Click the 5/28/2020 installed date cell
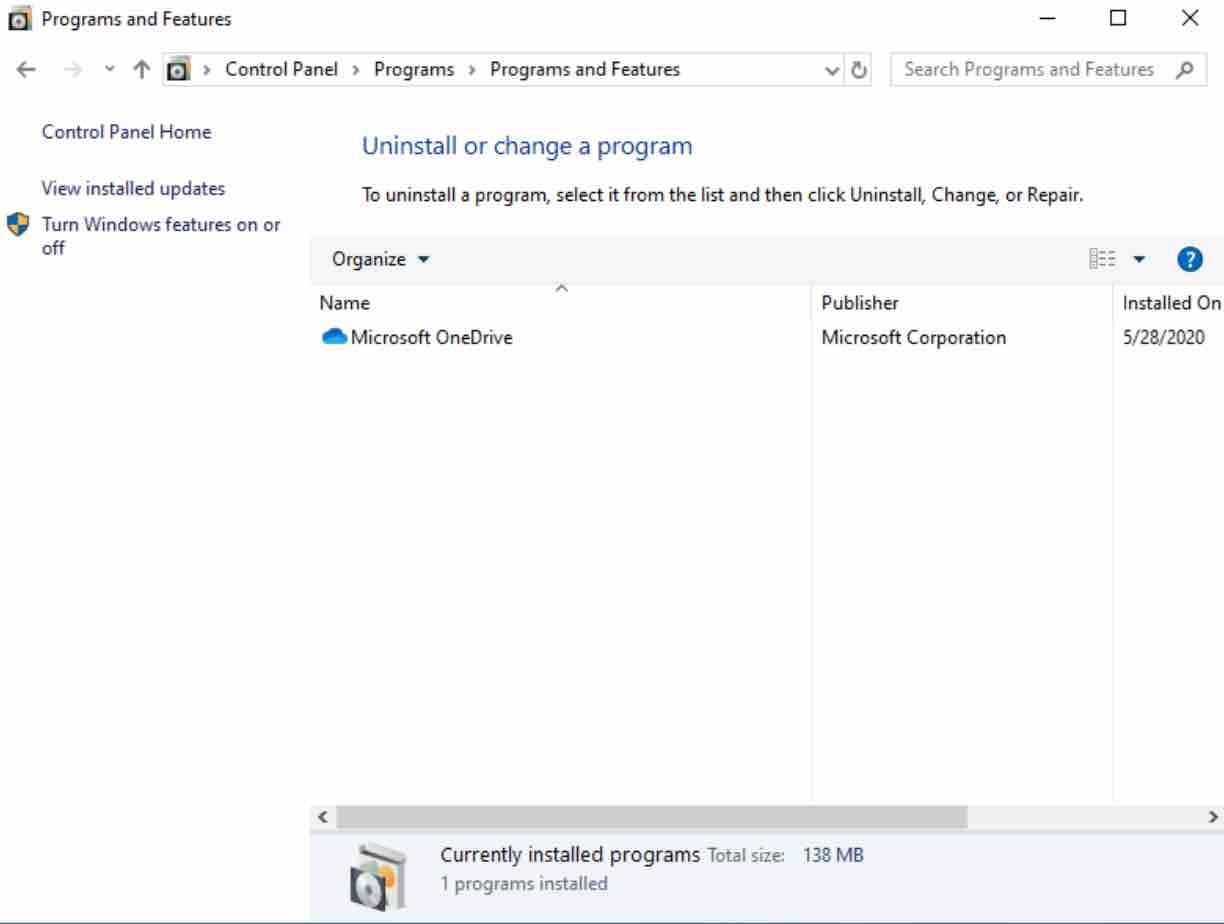The width and height of the screenshot is (1224, 924). coord(1164,338)
